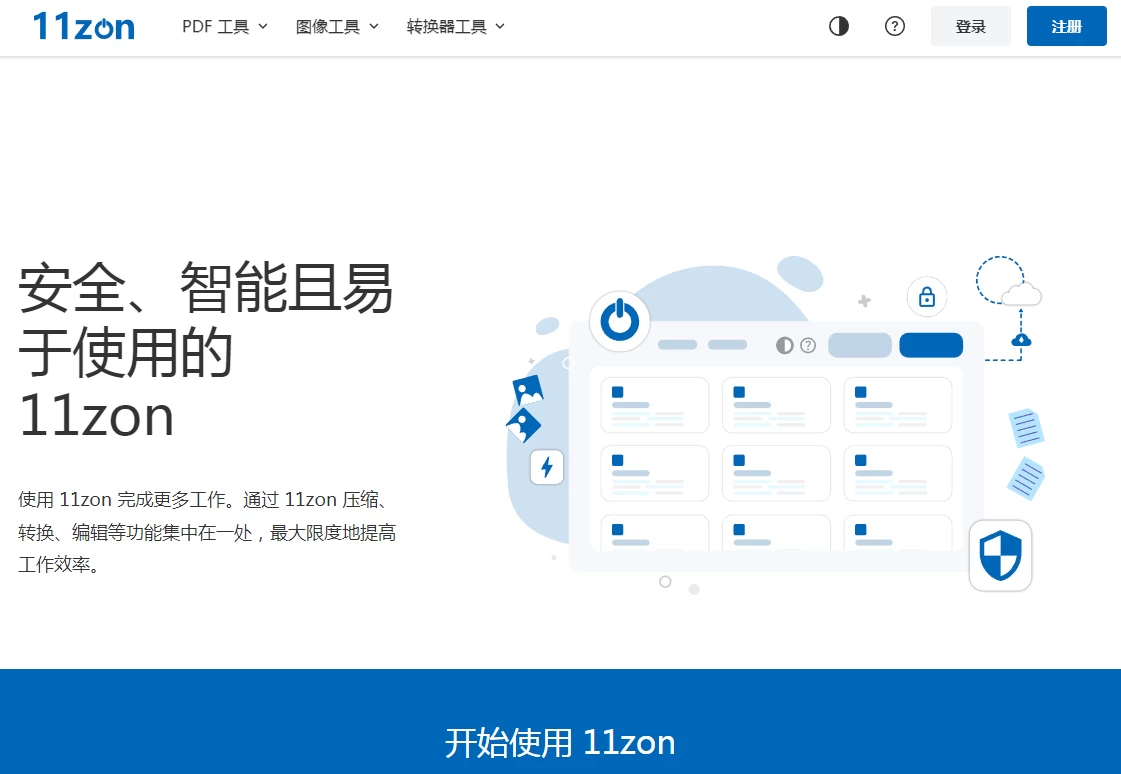
Task: Click the first tool card in the illustrated grid
Action: click(654, 405)
